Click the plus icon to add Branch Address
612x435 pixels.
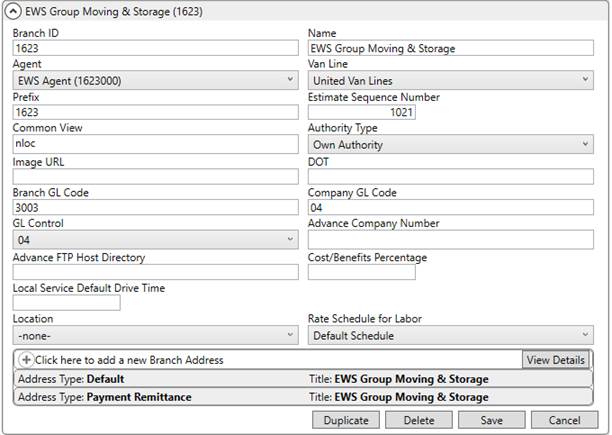pos(26,360)
